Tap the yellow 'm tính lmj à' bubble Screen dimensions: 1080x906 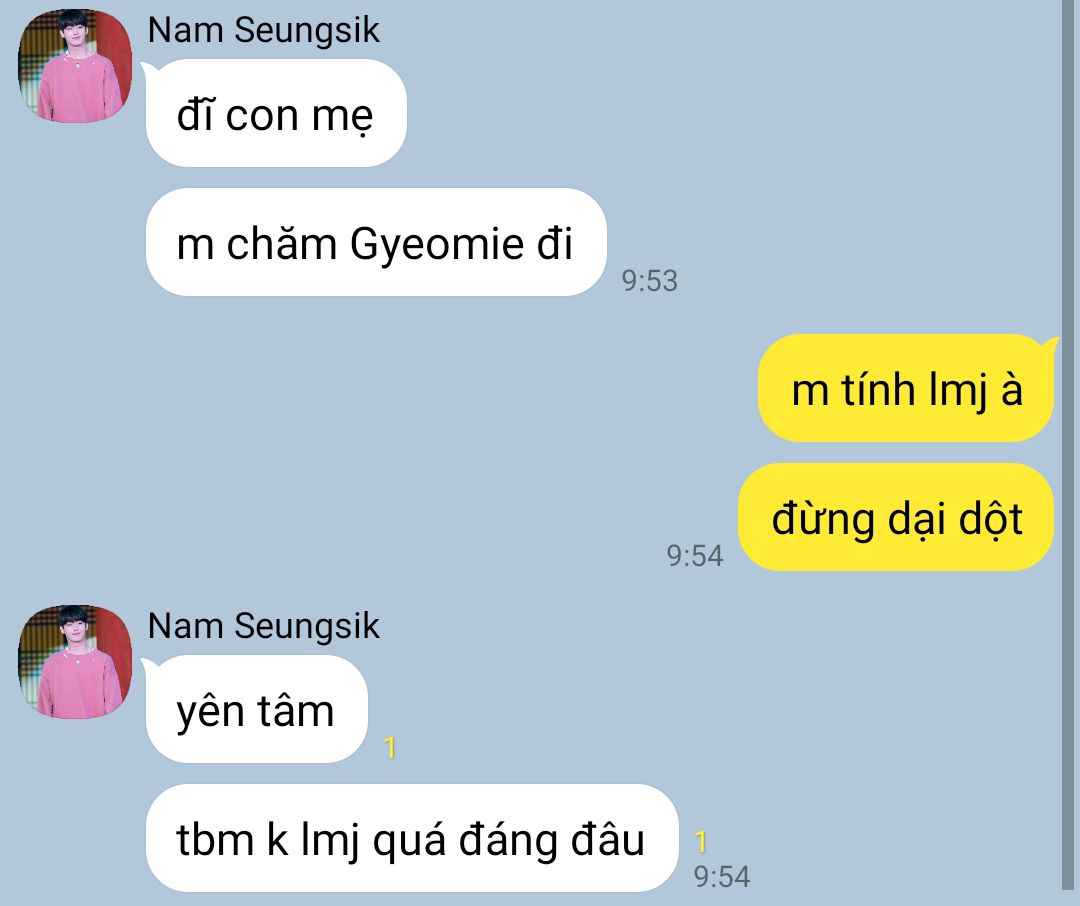pyautogui.click(x=906, y=388)
